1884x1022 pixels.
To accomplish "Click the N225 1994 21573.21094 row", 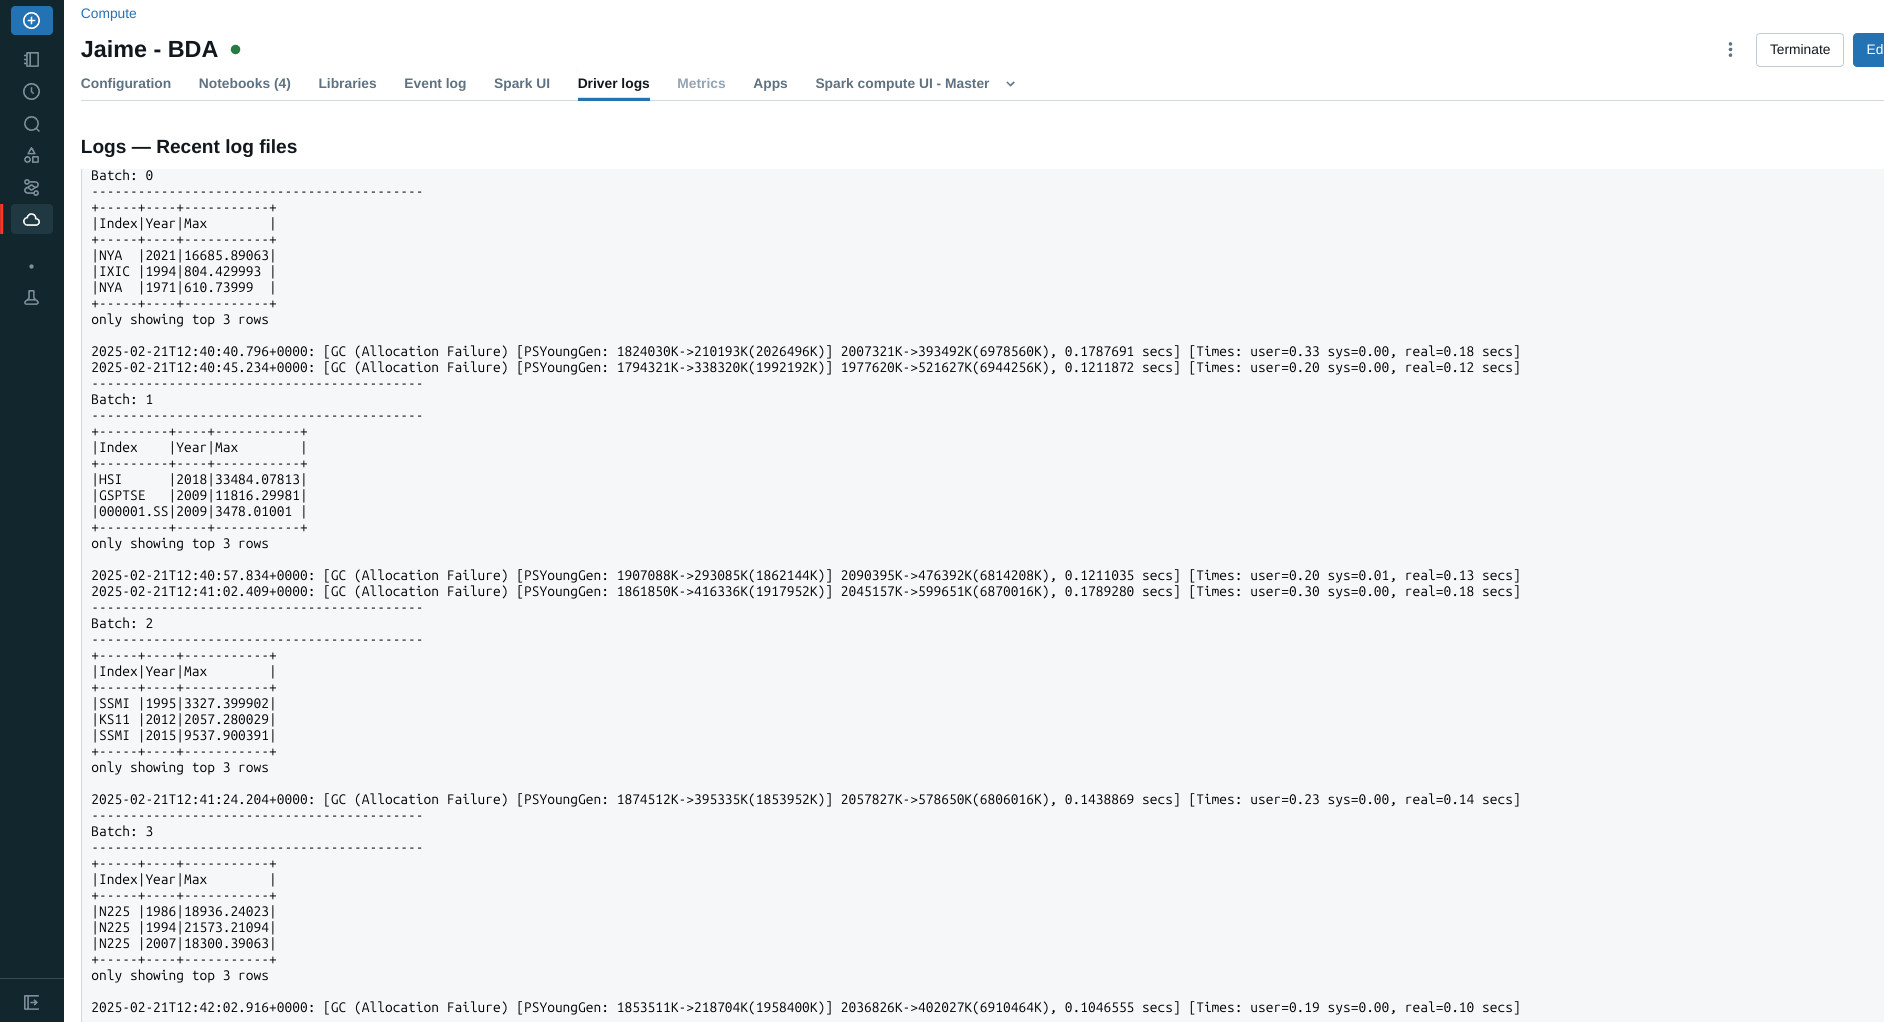I will click(x=184, y=928).
